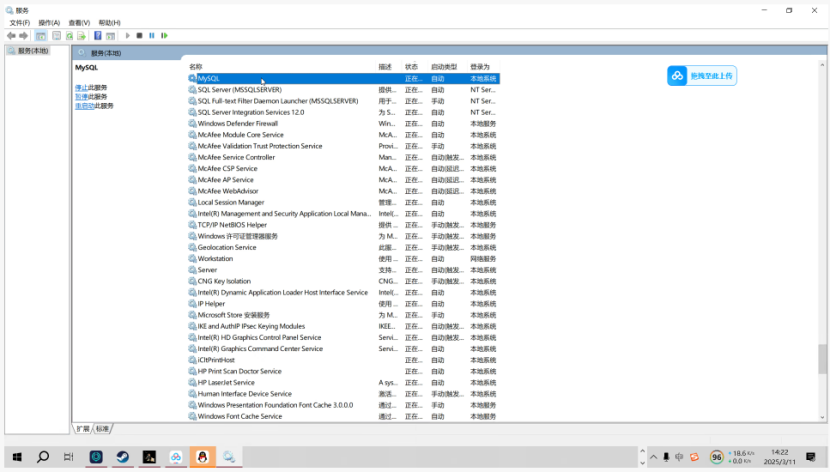The image size is (830, 472).
Task: Switch to the 标准 tab
Action: click(103, 429)
